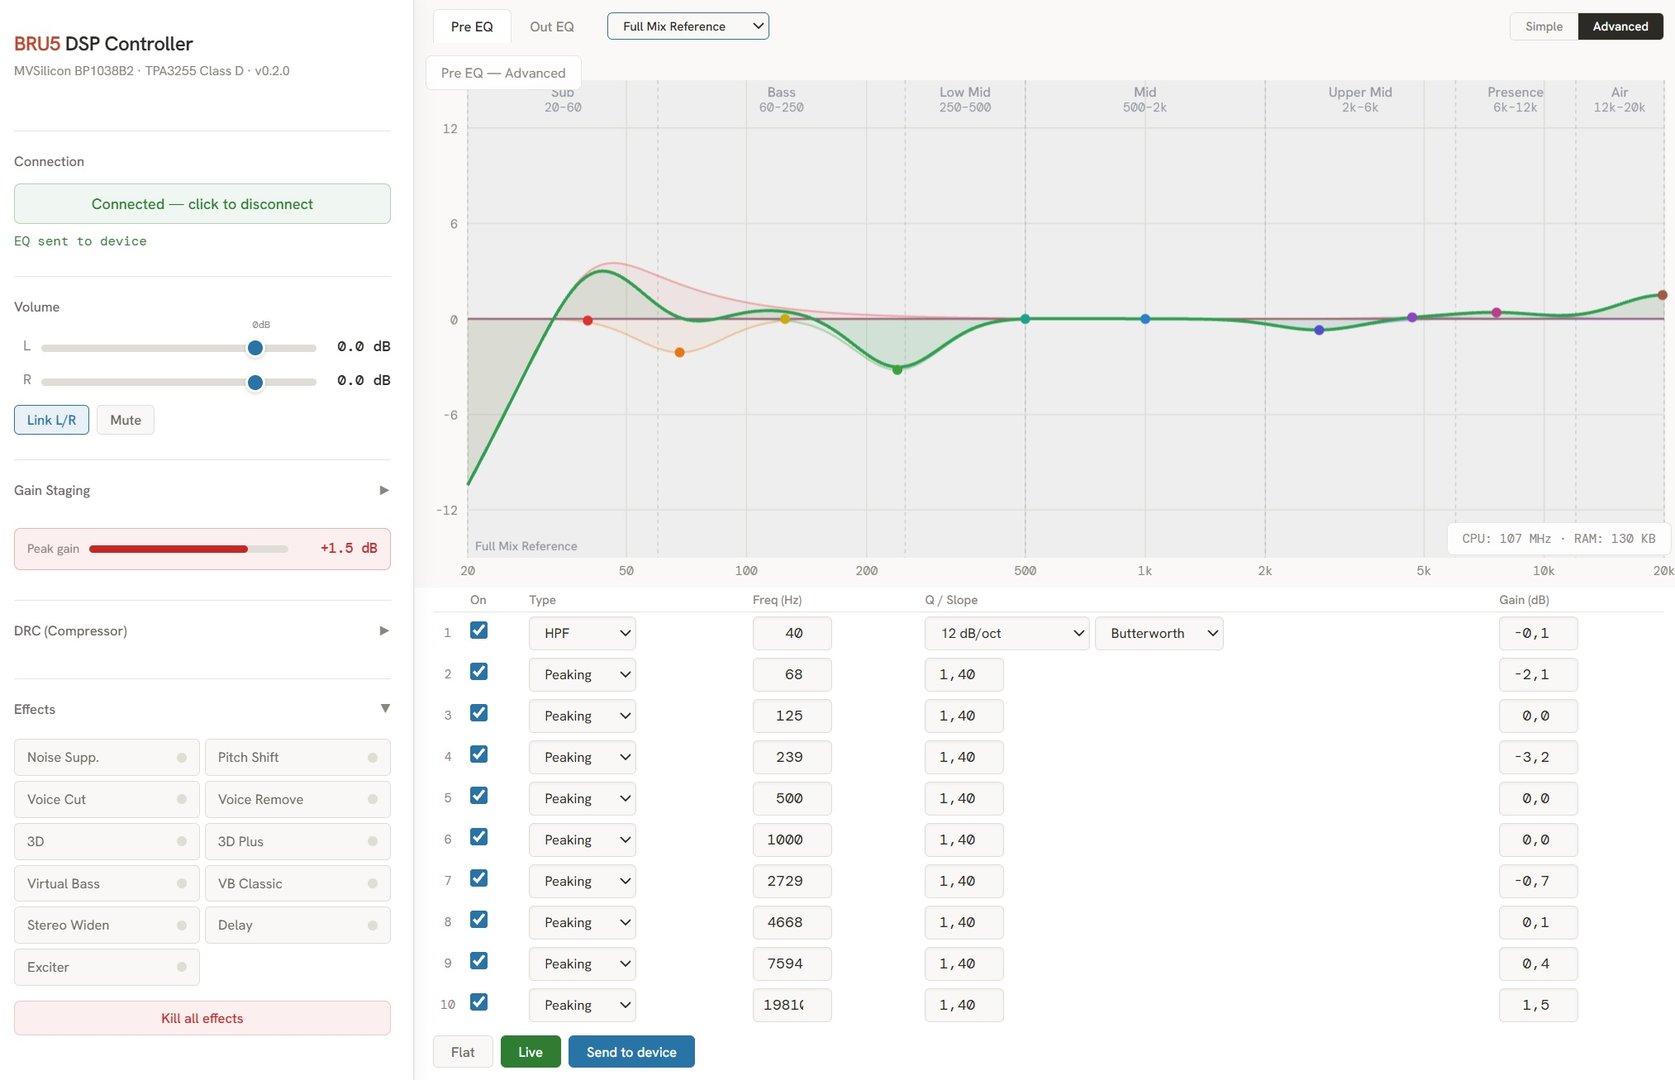Image resolution: width=1675 pixels, height=1080 pixels.
Task: Toggle the 3D Plus effect
Action: 298,841
